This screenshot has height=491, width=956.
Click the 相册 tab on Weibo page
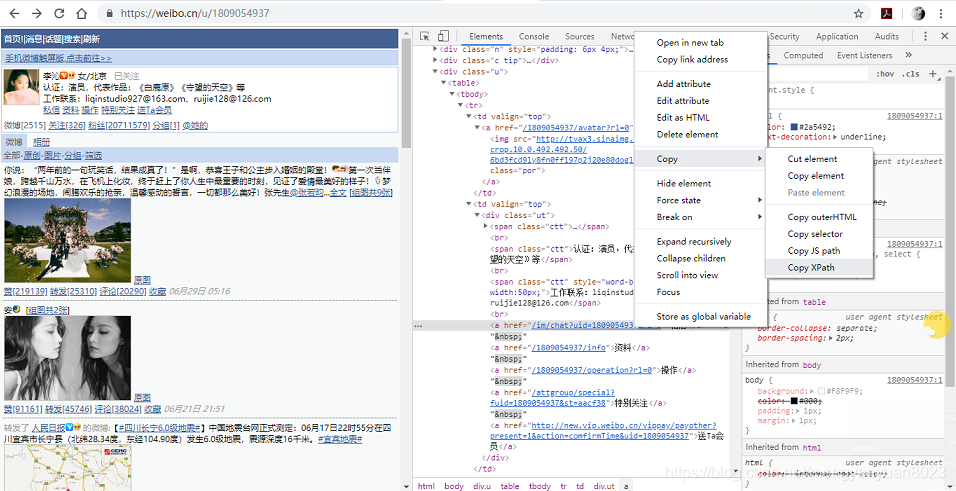point(41,142)
